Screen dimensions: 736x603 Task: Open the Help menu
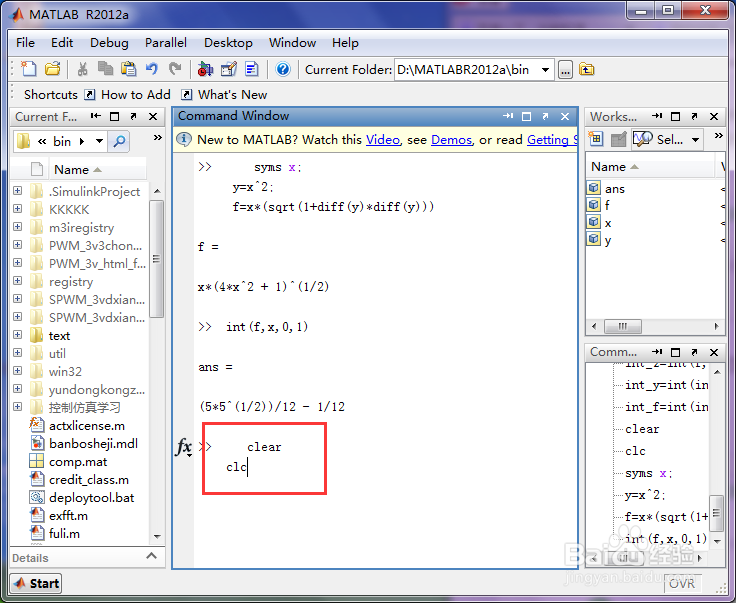pos(345,43)
